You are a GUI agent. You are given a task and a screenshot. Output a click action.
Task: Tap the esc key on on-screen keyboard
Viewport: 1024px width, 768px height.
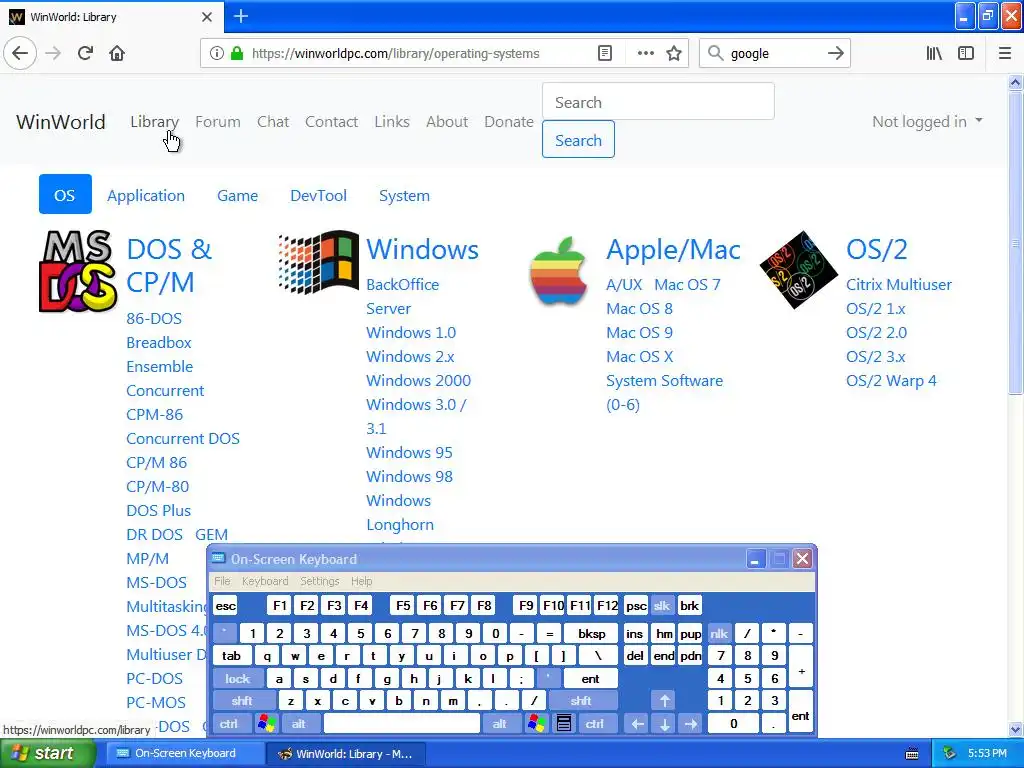(x=225, y=605)
